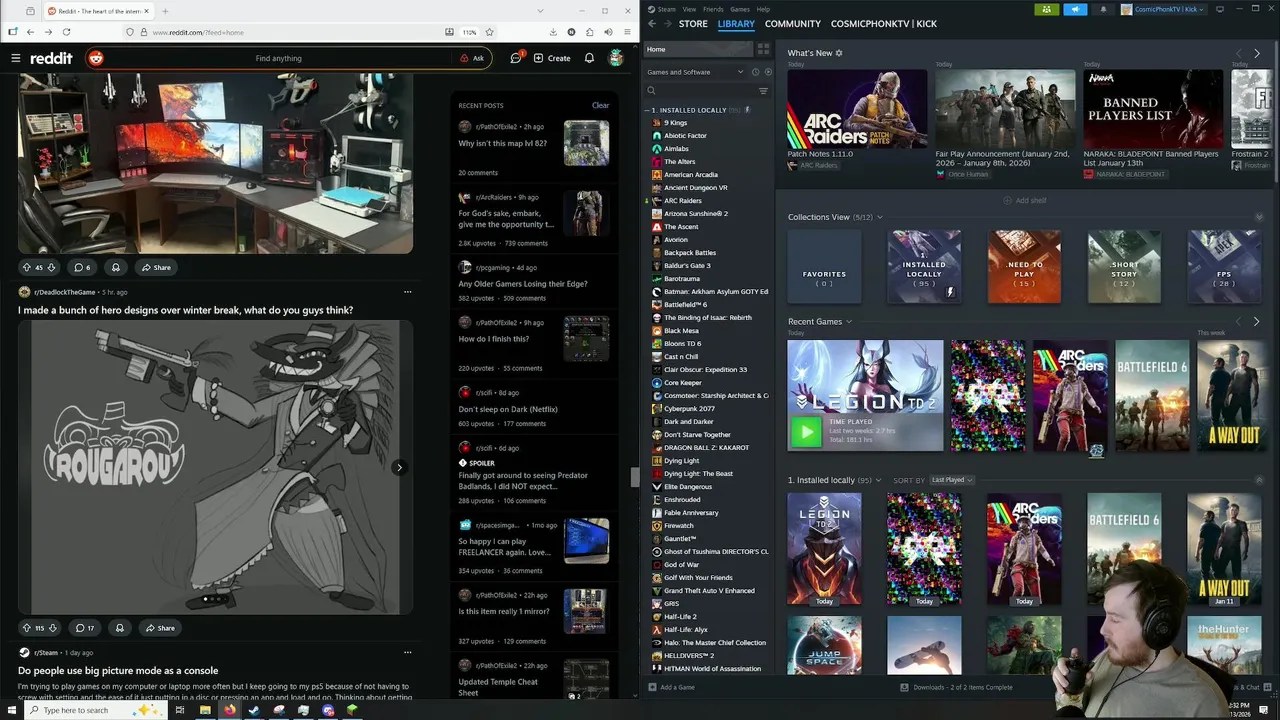
Task: Bookmark this page with the star icon
Action: (489, 32)
